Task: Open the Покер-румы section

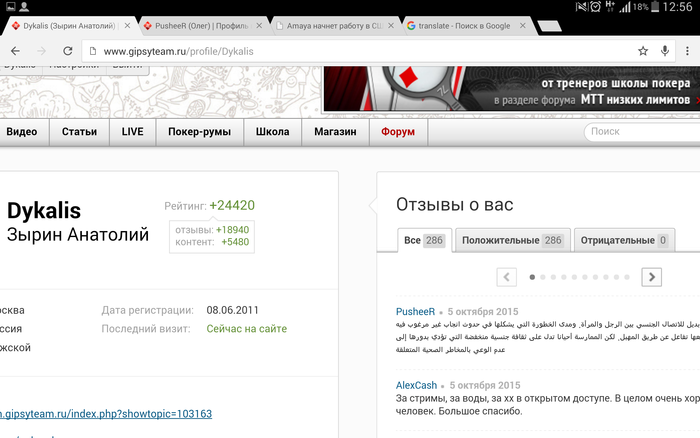Action: pos(200,132)
